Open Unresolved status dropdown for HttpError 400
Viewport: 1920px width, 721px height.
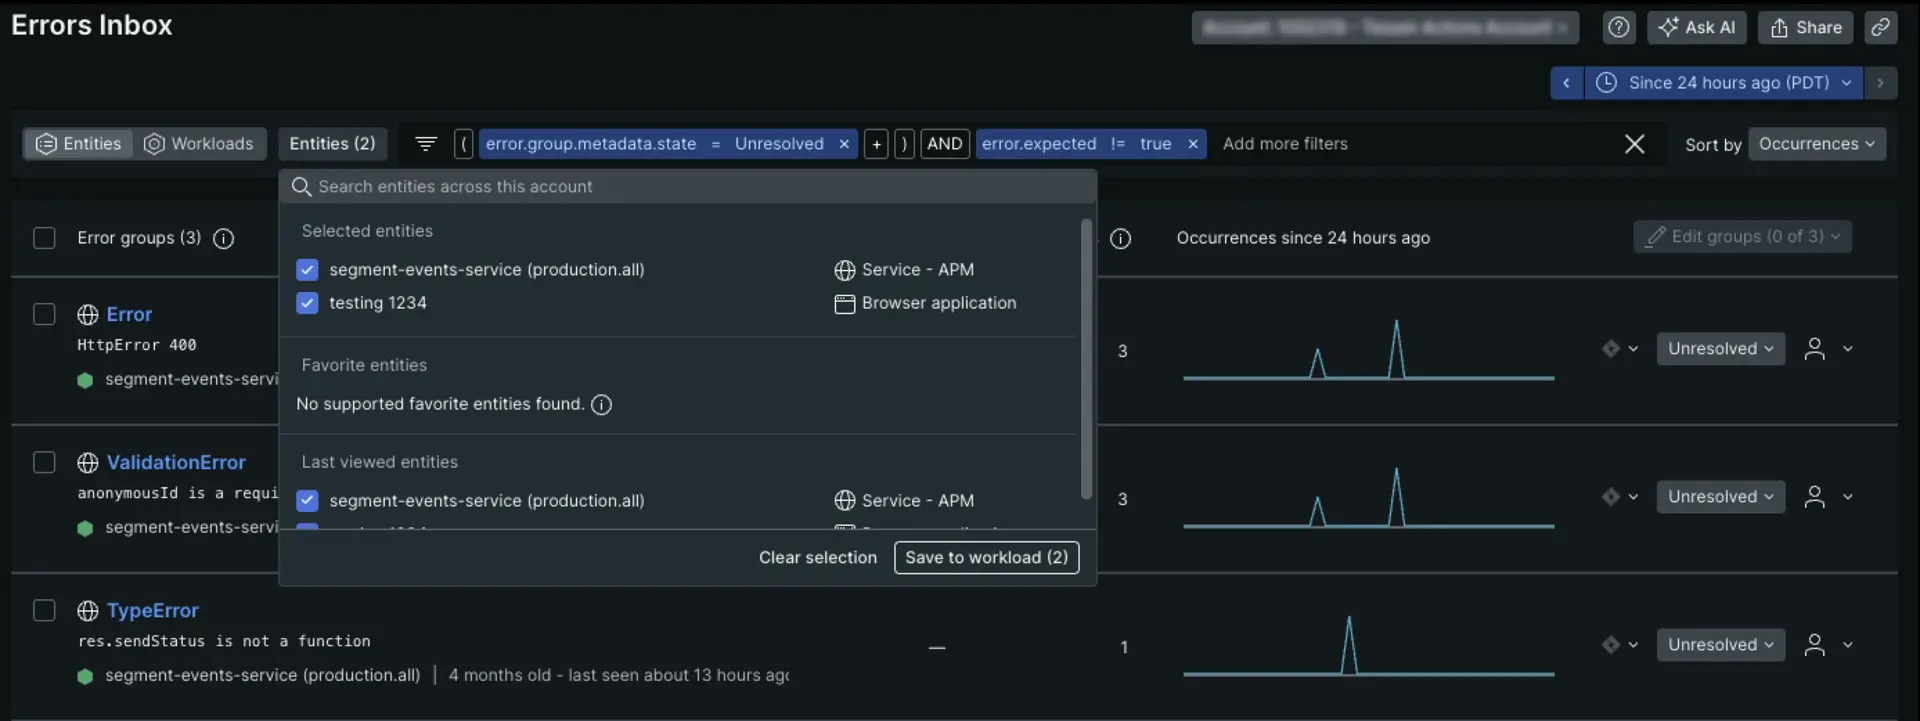tap(1720, 349)
